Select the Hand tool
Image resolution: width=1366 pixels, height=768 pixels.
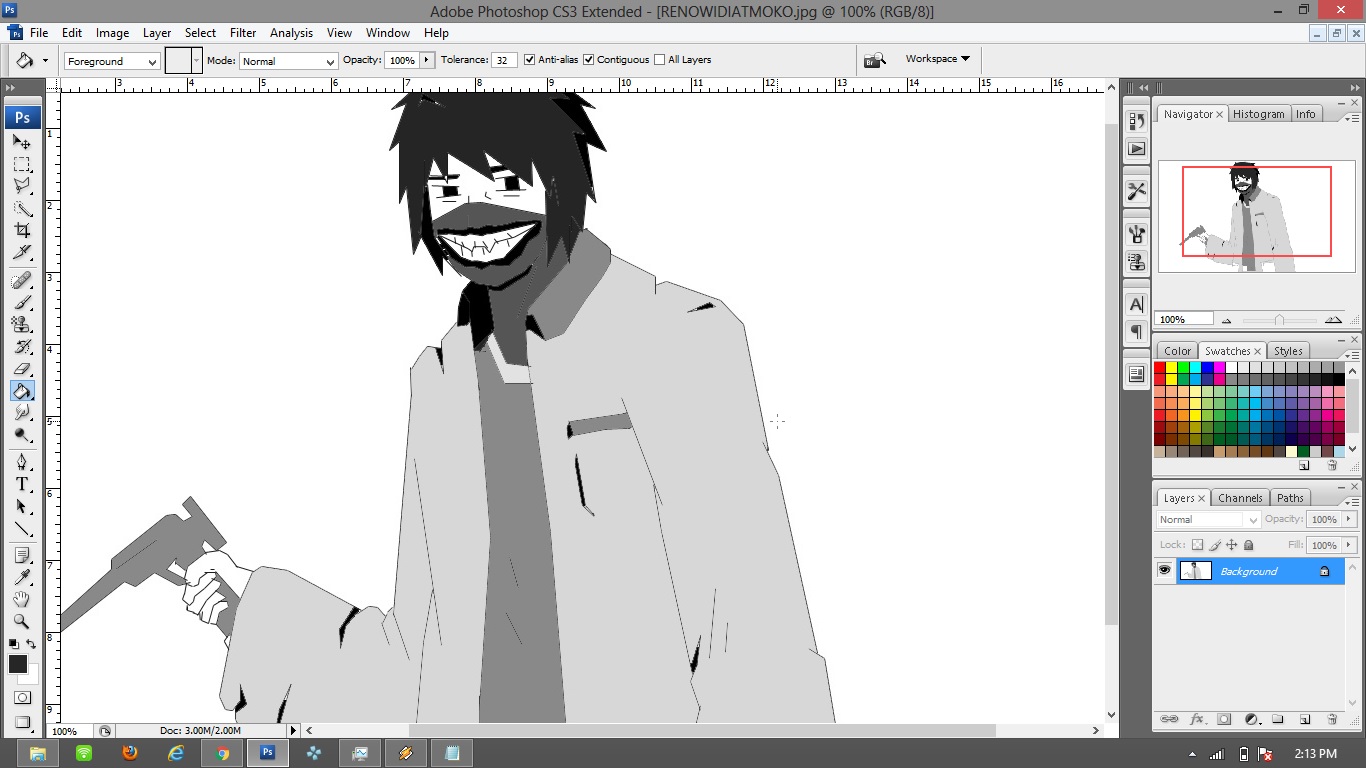pyautogui.click(x=22, y=598)
